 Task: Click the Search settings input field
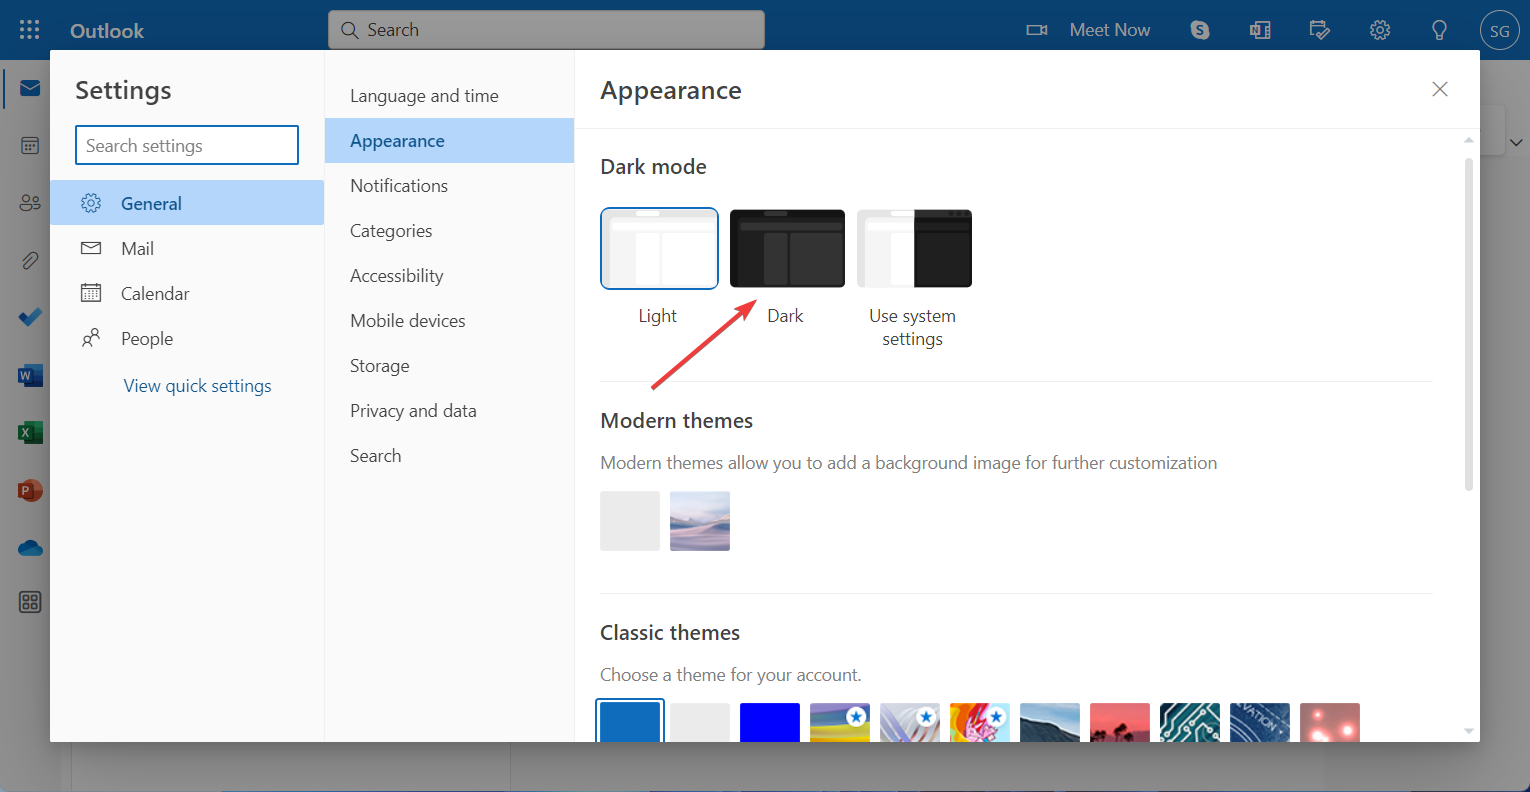click(187, 145)
